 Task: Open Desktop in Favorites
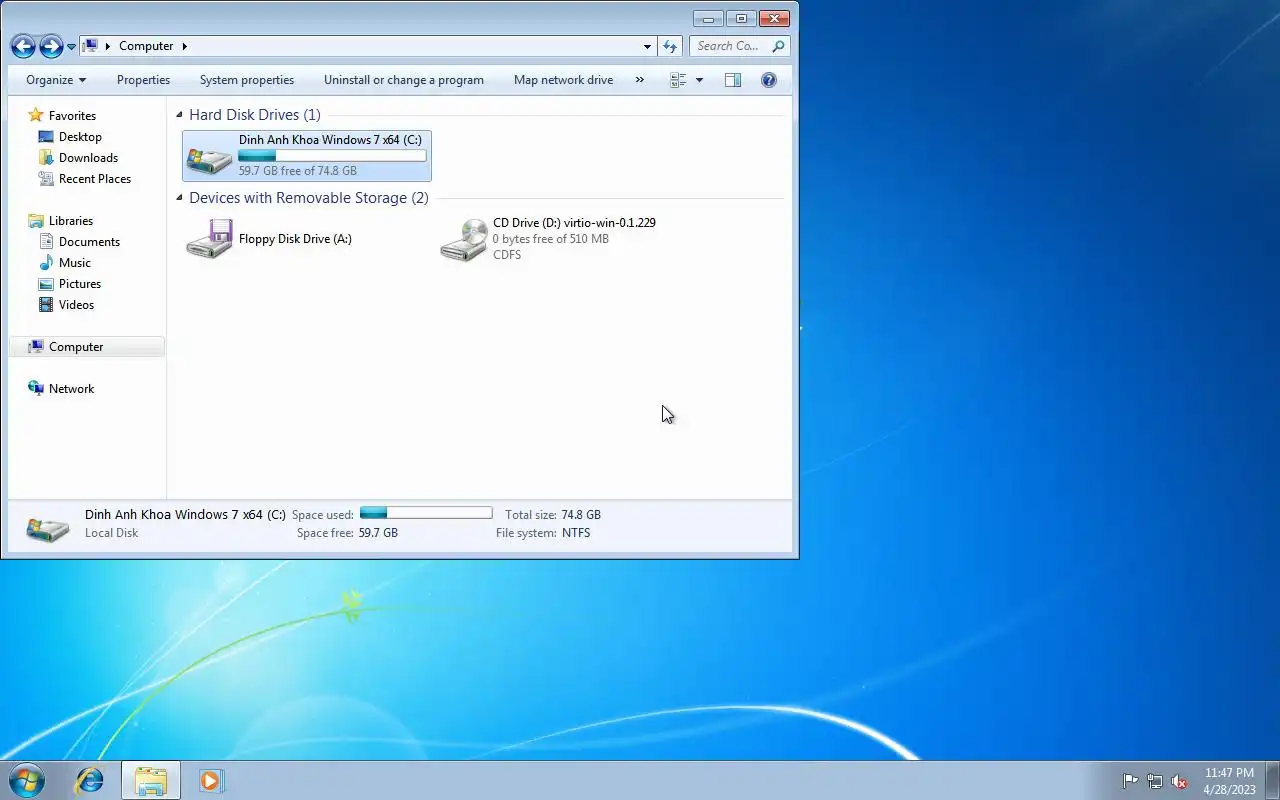[80, 137]
